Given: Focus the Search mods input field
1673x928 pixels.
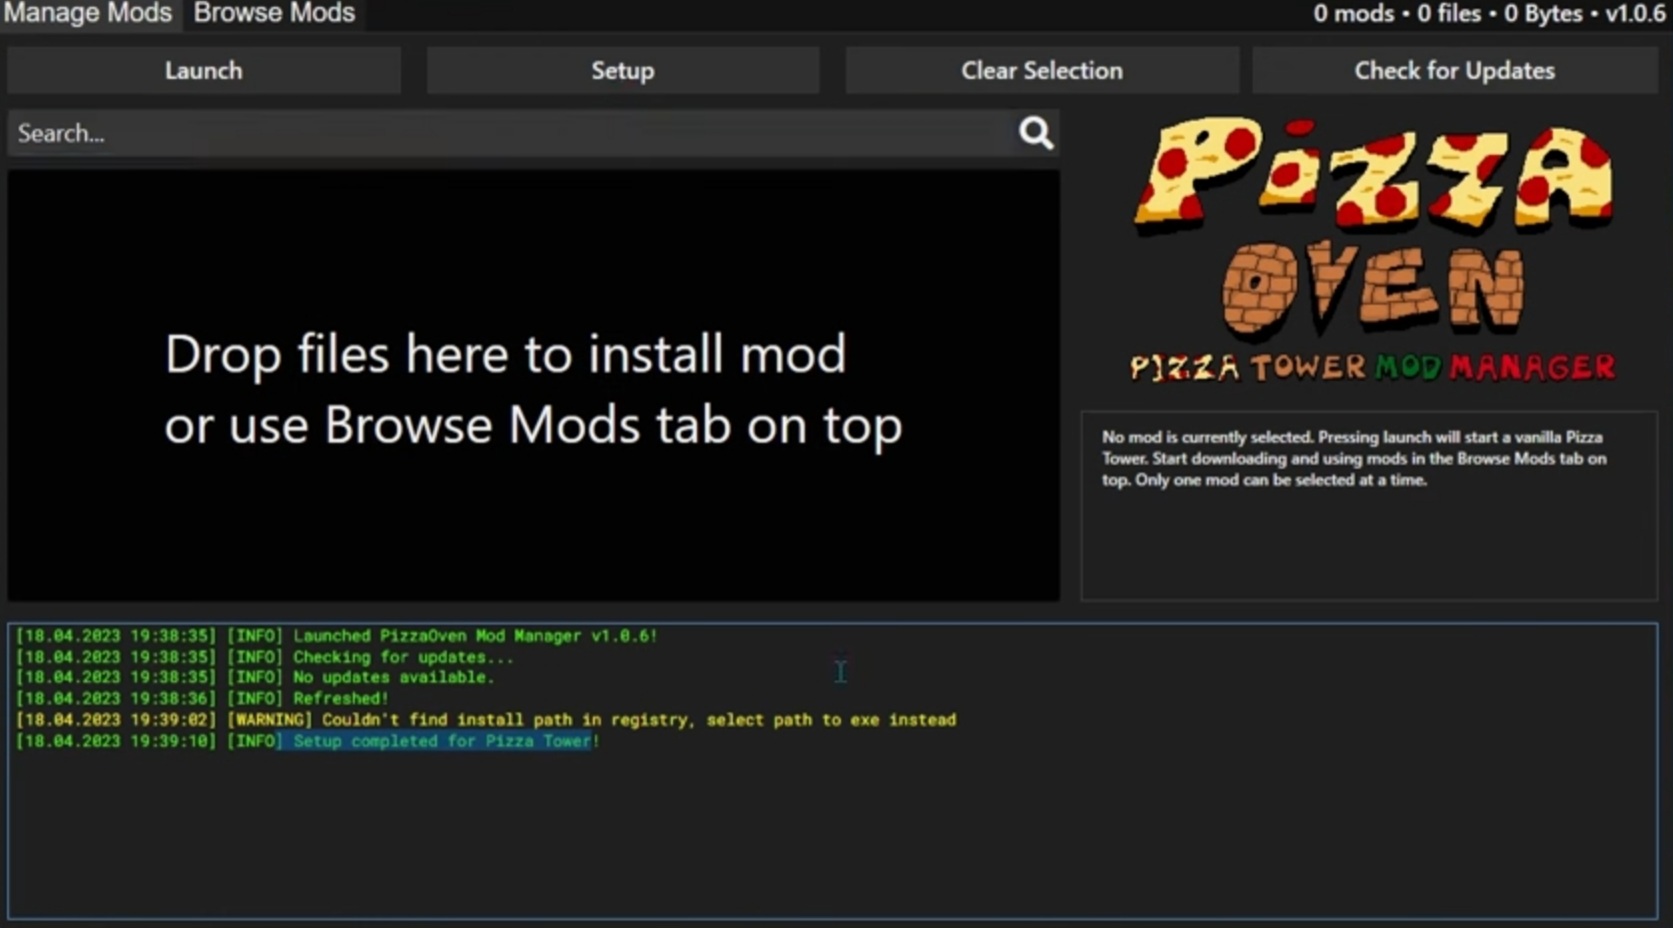Looking at the screenshot, I should pyautogui.click(x=510, y=133).
